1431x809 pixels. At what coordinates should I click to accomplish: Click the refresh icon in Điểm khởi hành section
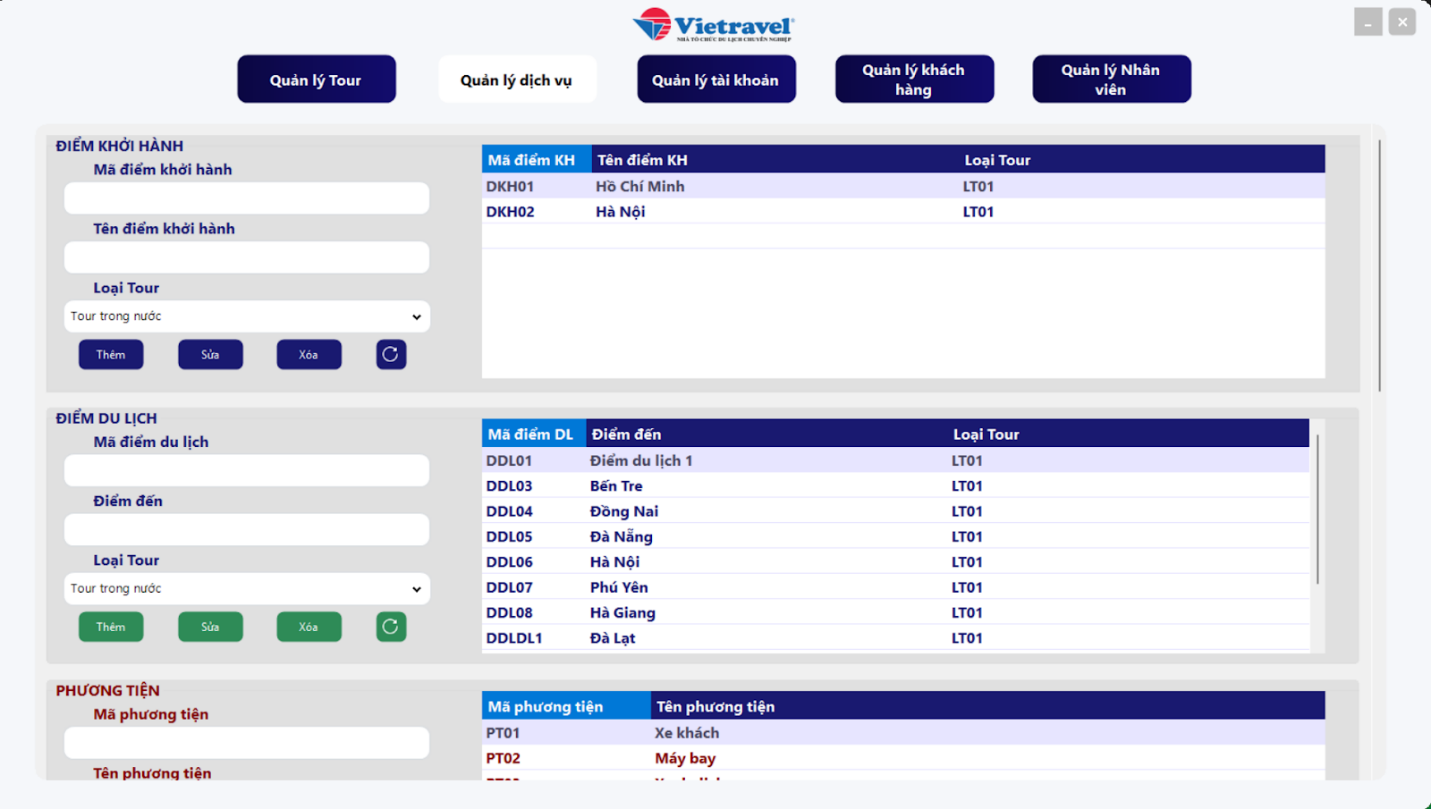(391, 354)
